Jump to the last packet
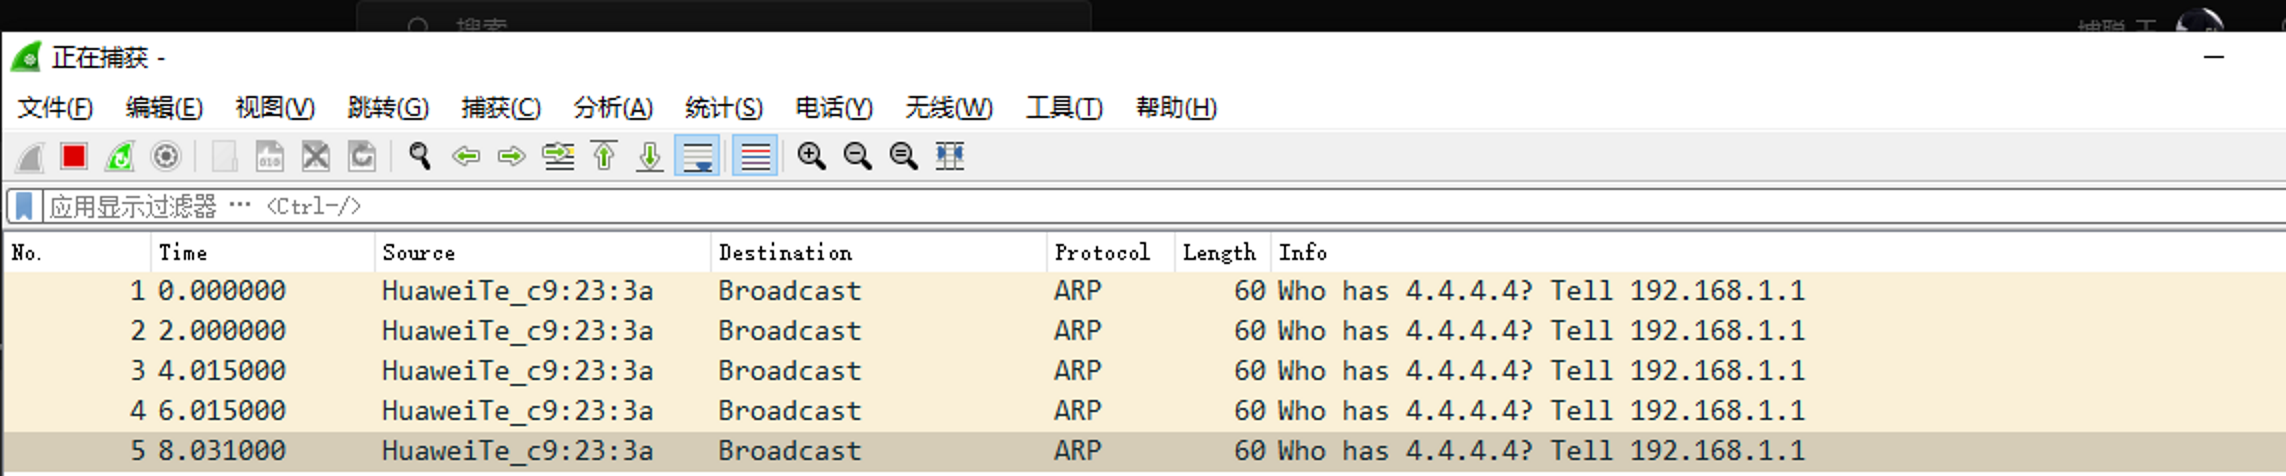The image size is (2286, 476). click(650, 157)
